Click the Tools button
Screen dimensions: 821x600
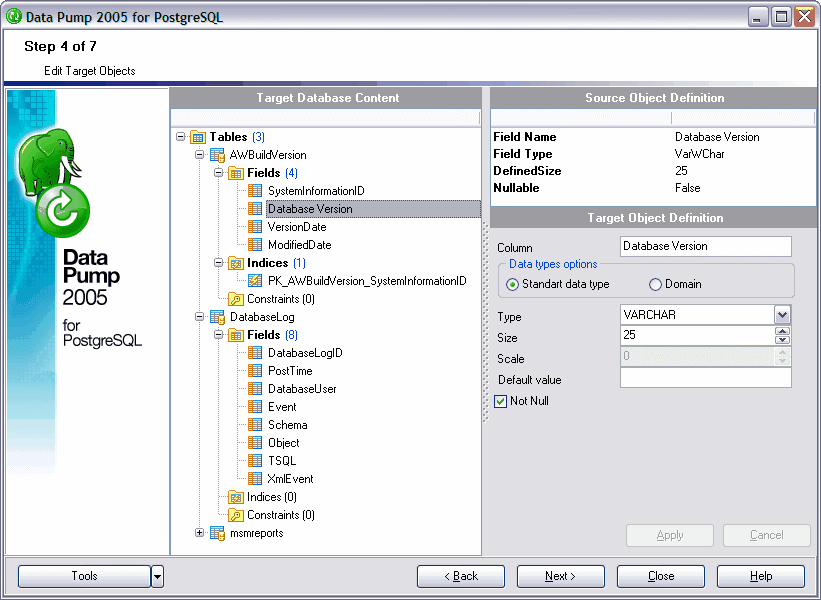(84, 576)
